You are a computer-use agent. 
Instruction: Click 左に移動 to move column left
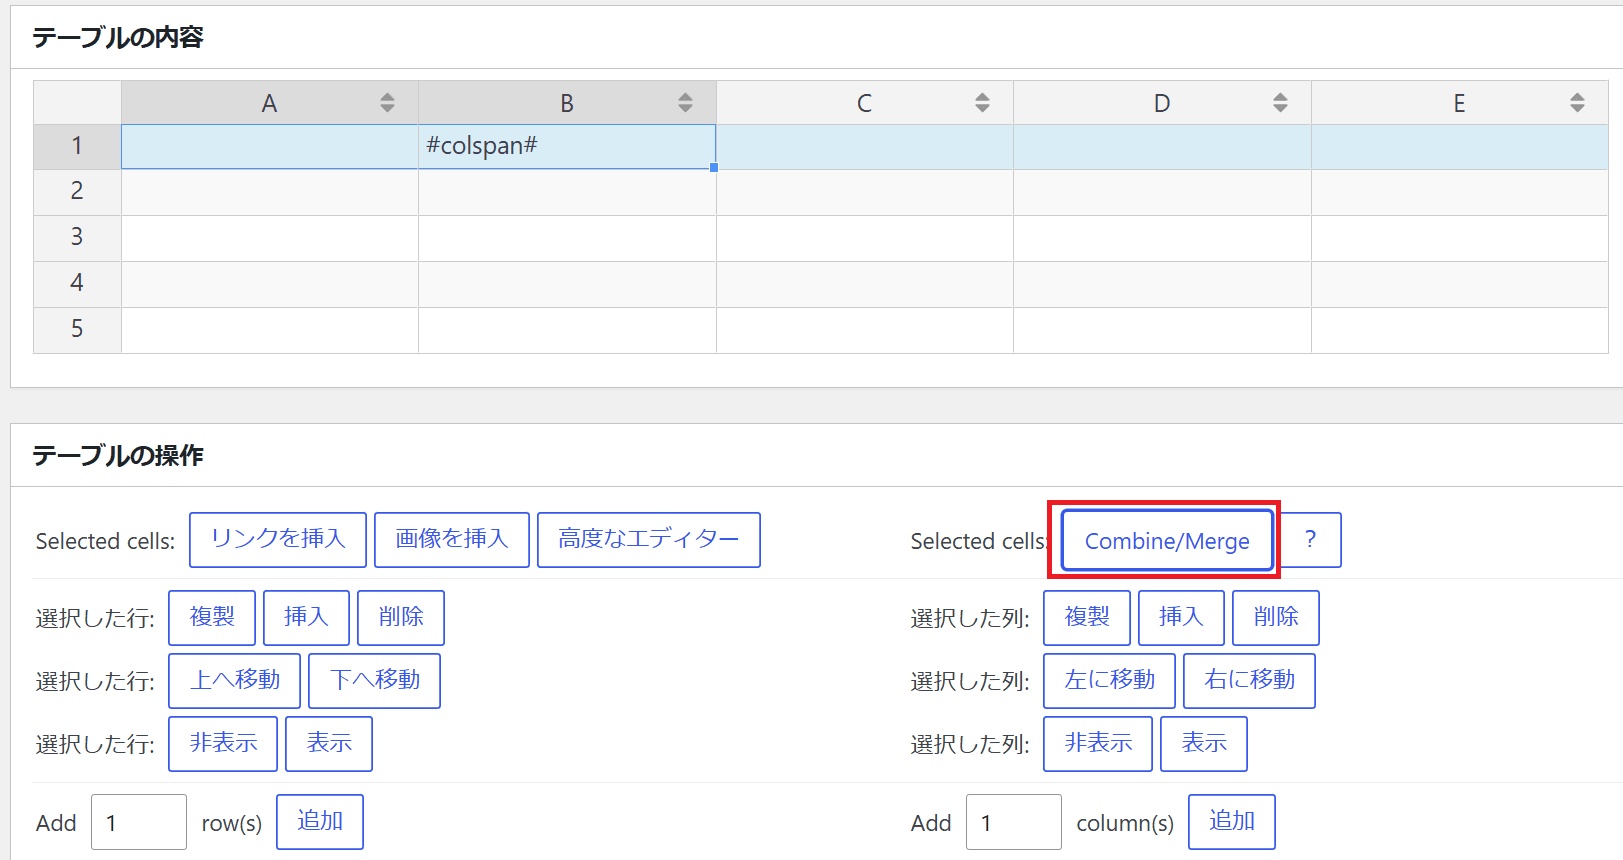[1109, 681]
